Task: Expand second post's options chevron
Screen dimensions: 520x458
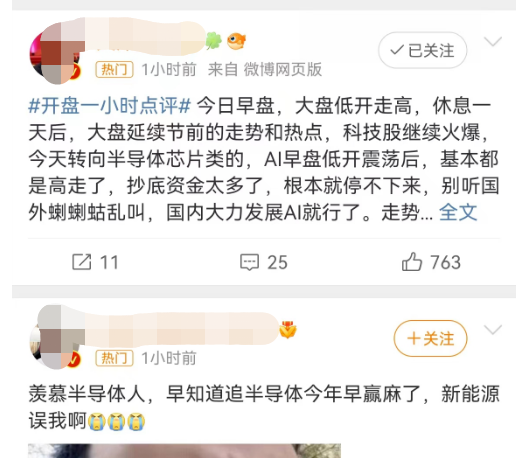Action: click(x=493, y=330)
